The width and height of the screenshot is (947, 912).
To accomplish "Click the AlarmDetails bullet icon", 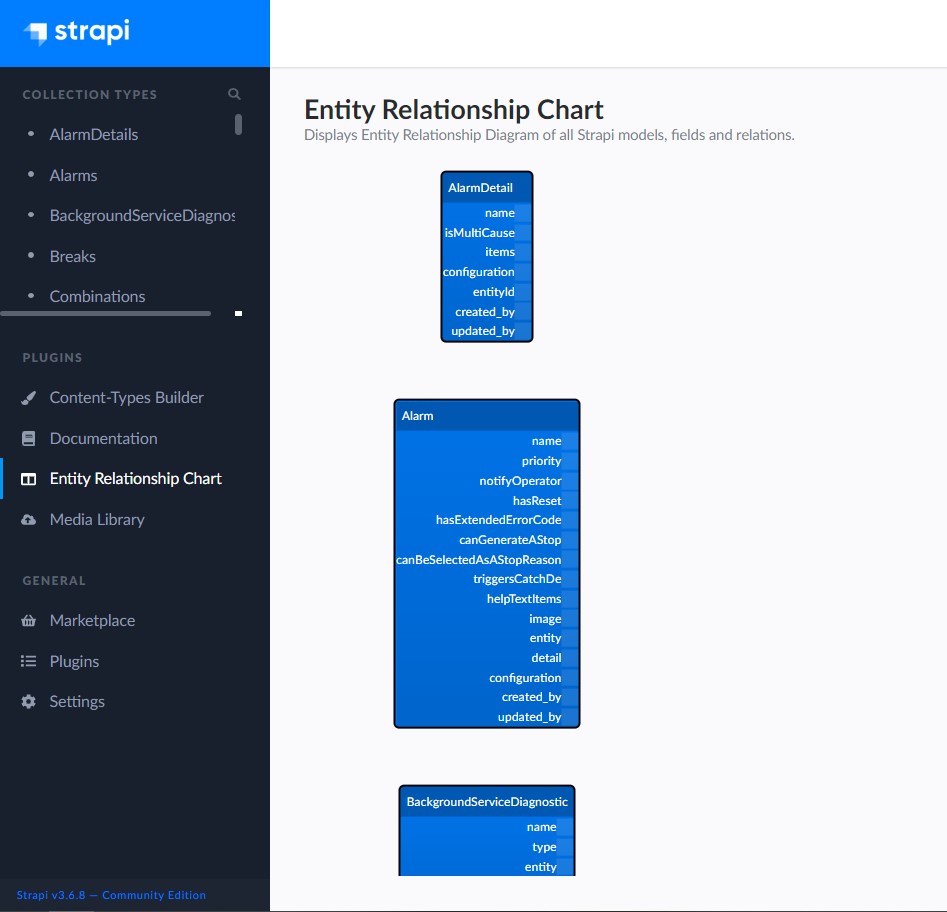I will [x=32, y=134].
